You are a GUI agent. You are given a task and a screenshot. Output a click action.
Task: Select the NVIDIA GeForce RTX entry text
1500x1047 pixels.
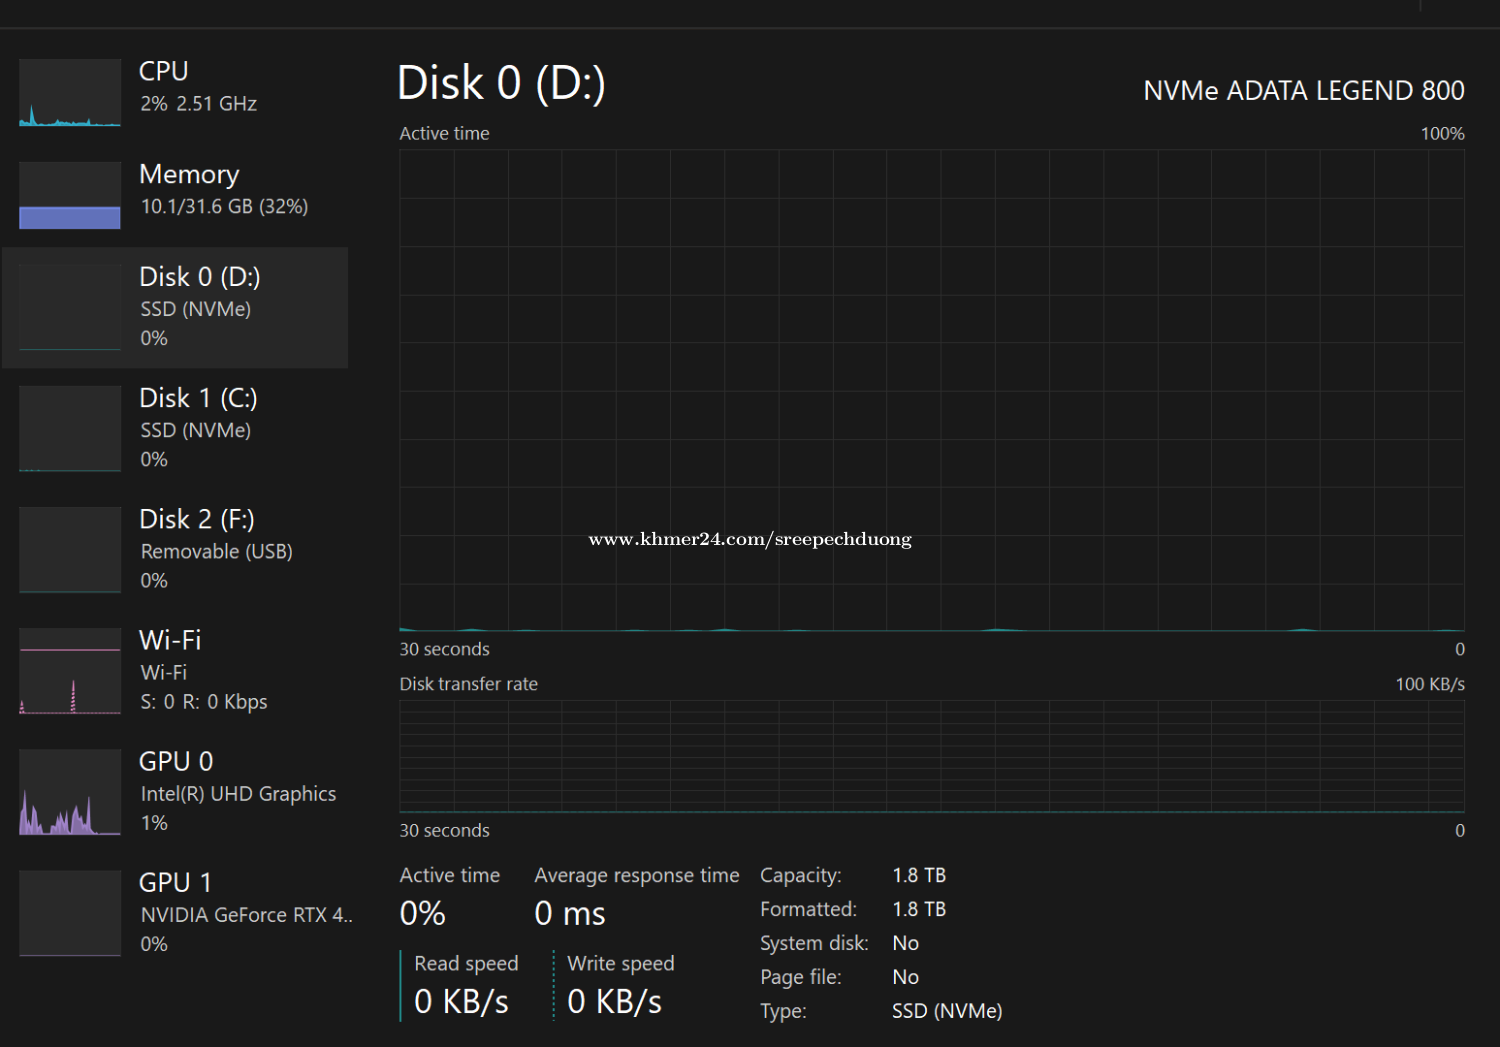(246, 915)
